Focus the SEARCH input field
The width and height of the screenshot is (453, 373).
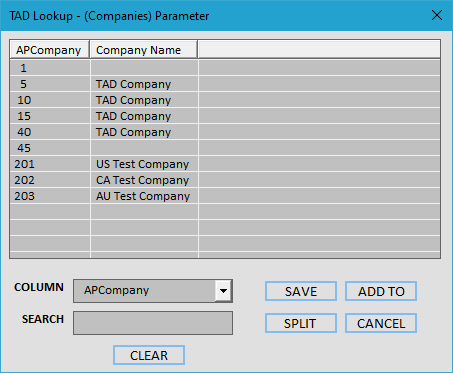point(153,323)
